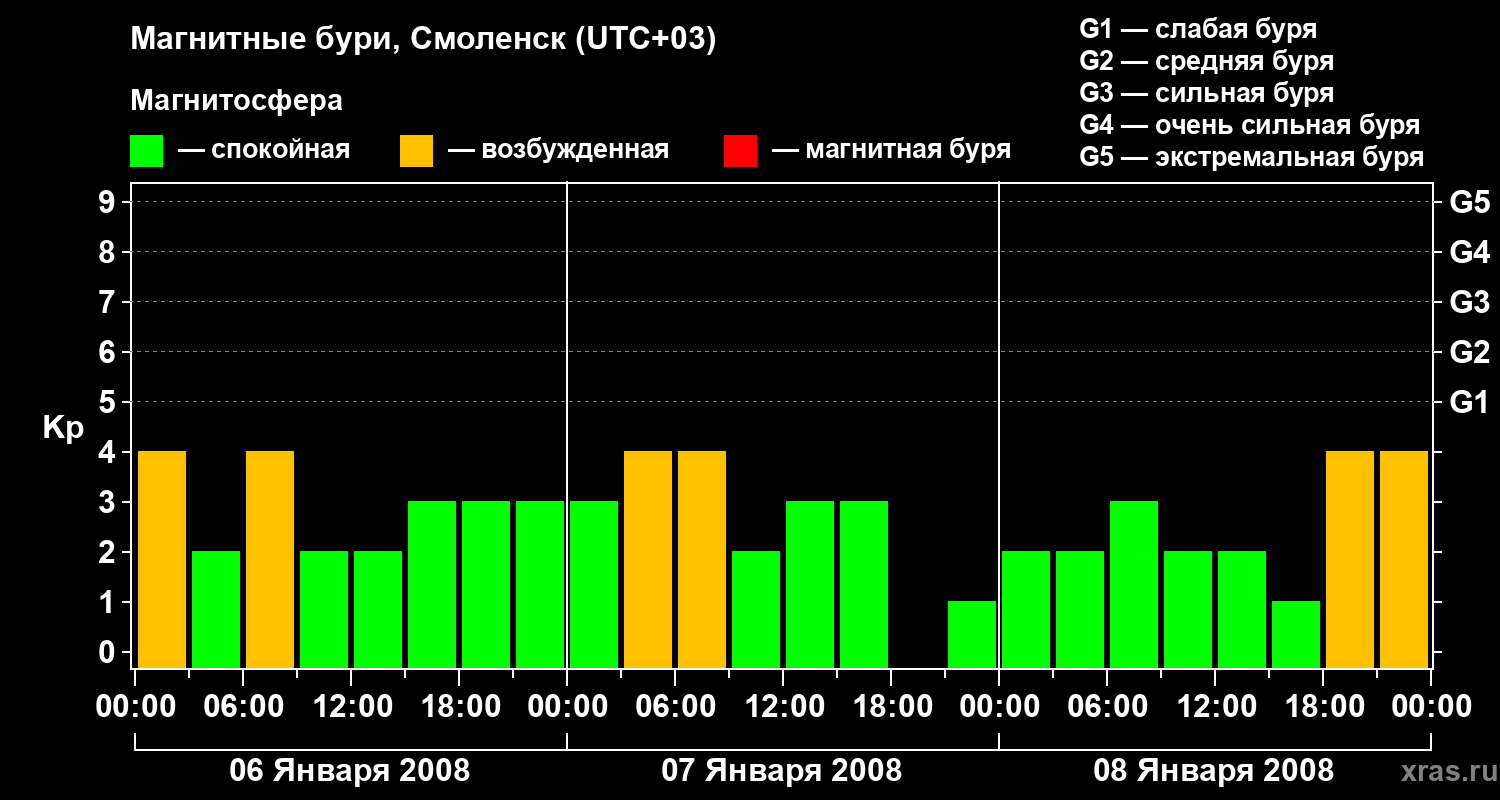
Task: Click the '08 Января 2008' date label
Action: [1214, 771]
